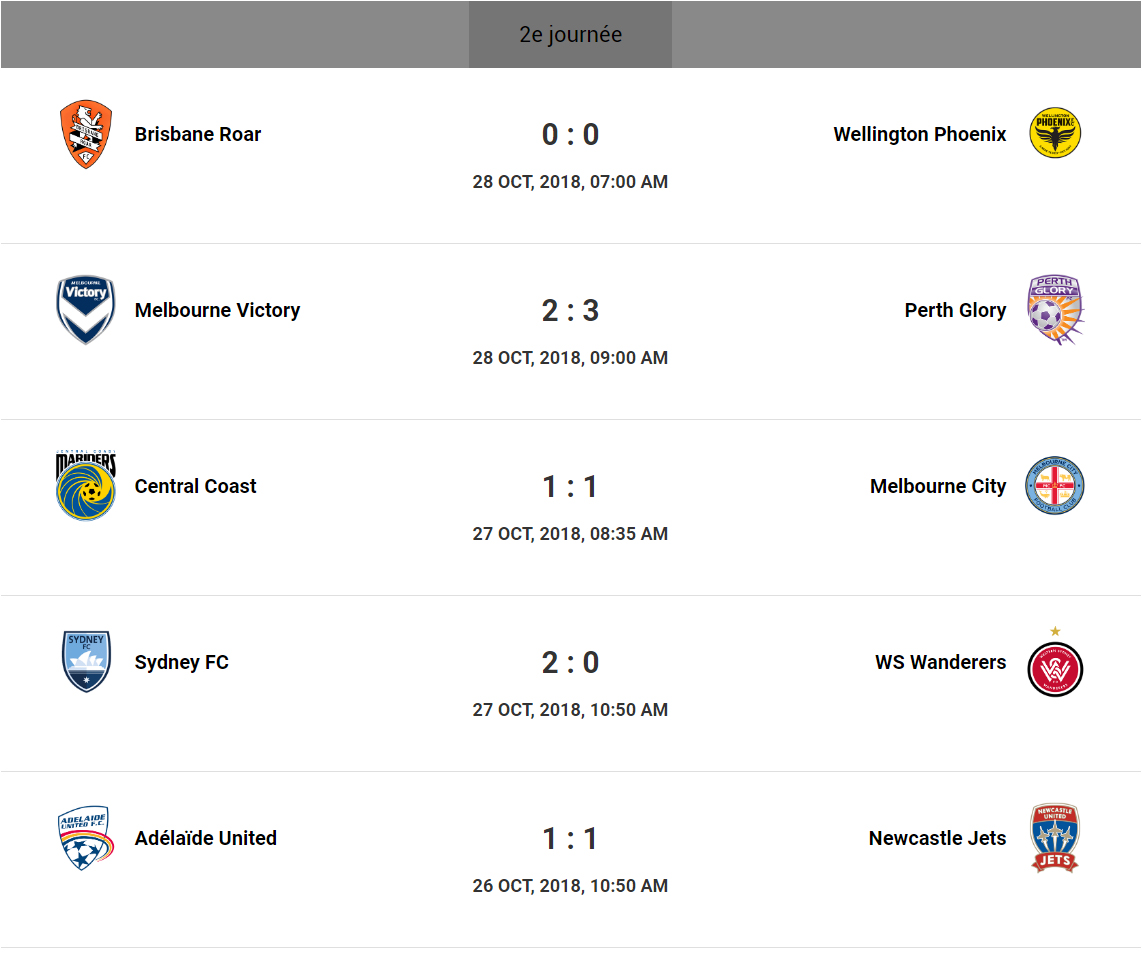The image size is (1142, 954).
Task: Open the Brisbane Roar team link
Action: pyautogui.click(x=198, y=134)
